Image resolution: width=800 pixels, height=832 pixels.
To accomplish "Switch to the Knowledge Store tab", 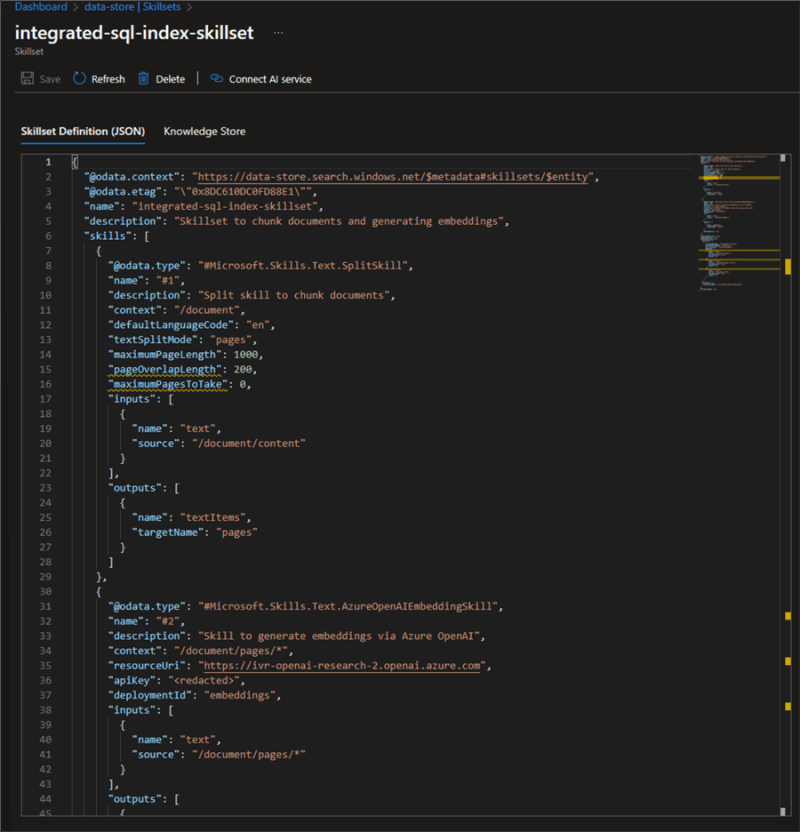I will [x=204, y=131].
